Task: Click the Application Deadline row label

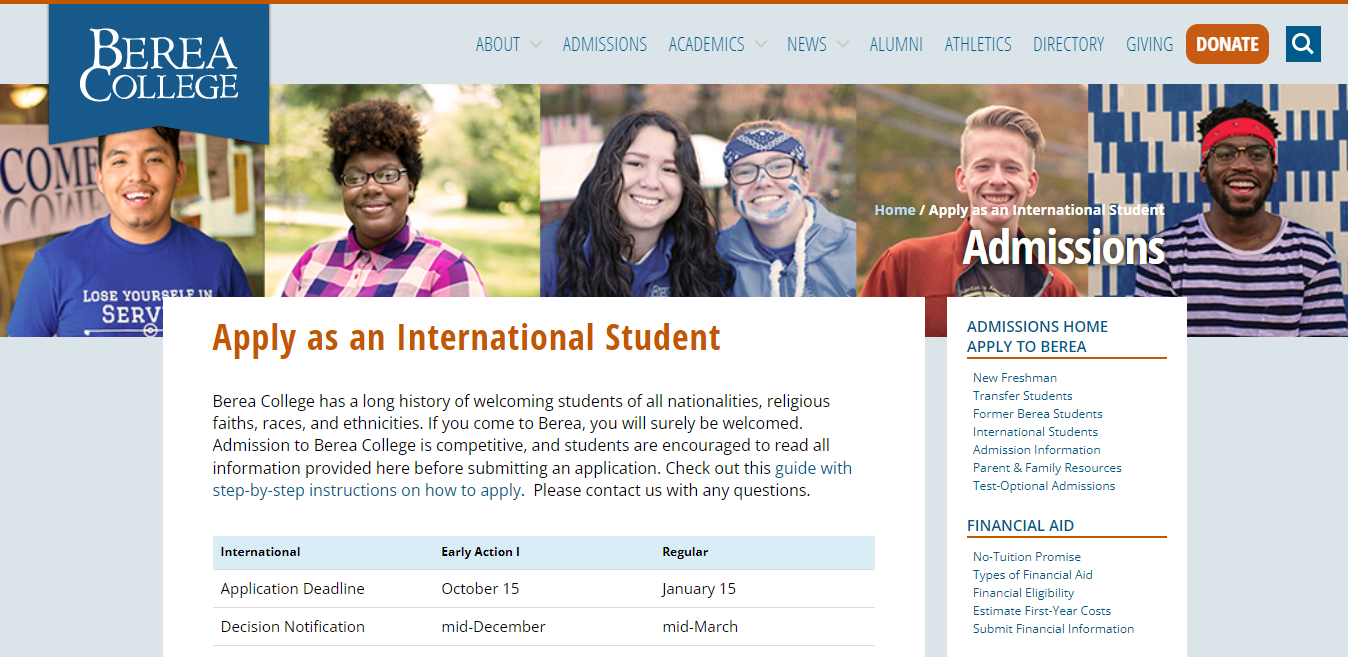Action: 293,589
